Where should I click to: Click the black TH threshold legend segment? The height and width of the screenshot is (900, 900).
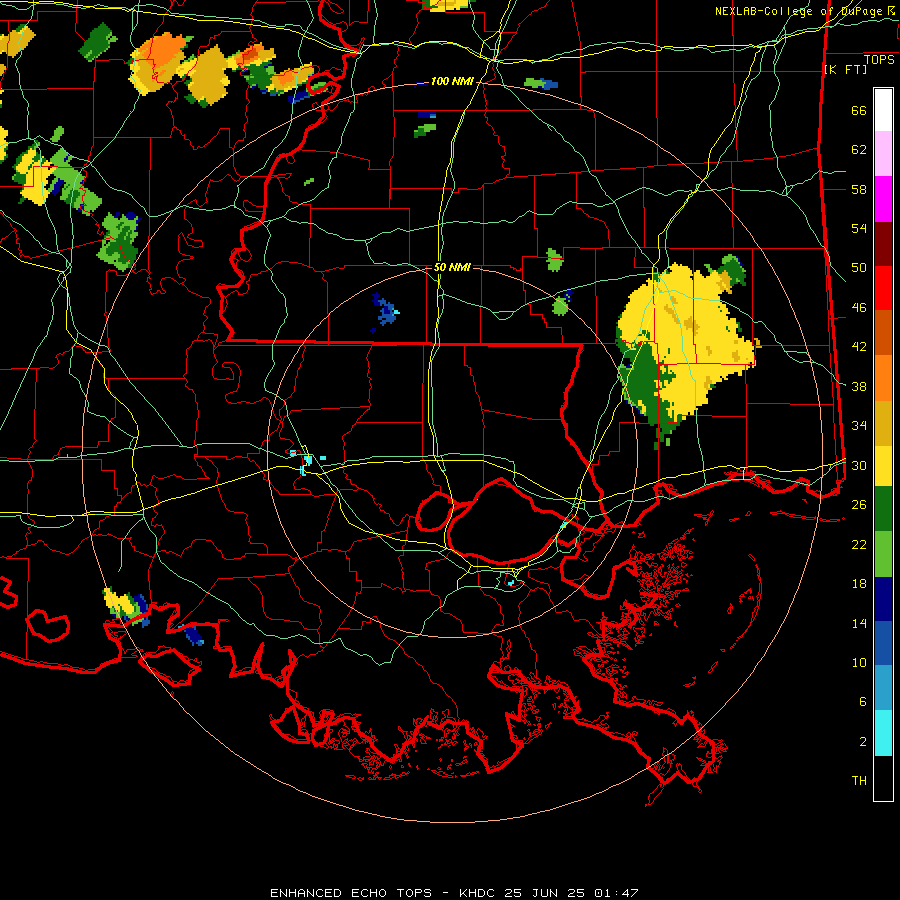tap(883, 778)
